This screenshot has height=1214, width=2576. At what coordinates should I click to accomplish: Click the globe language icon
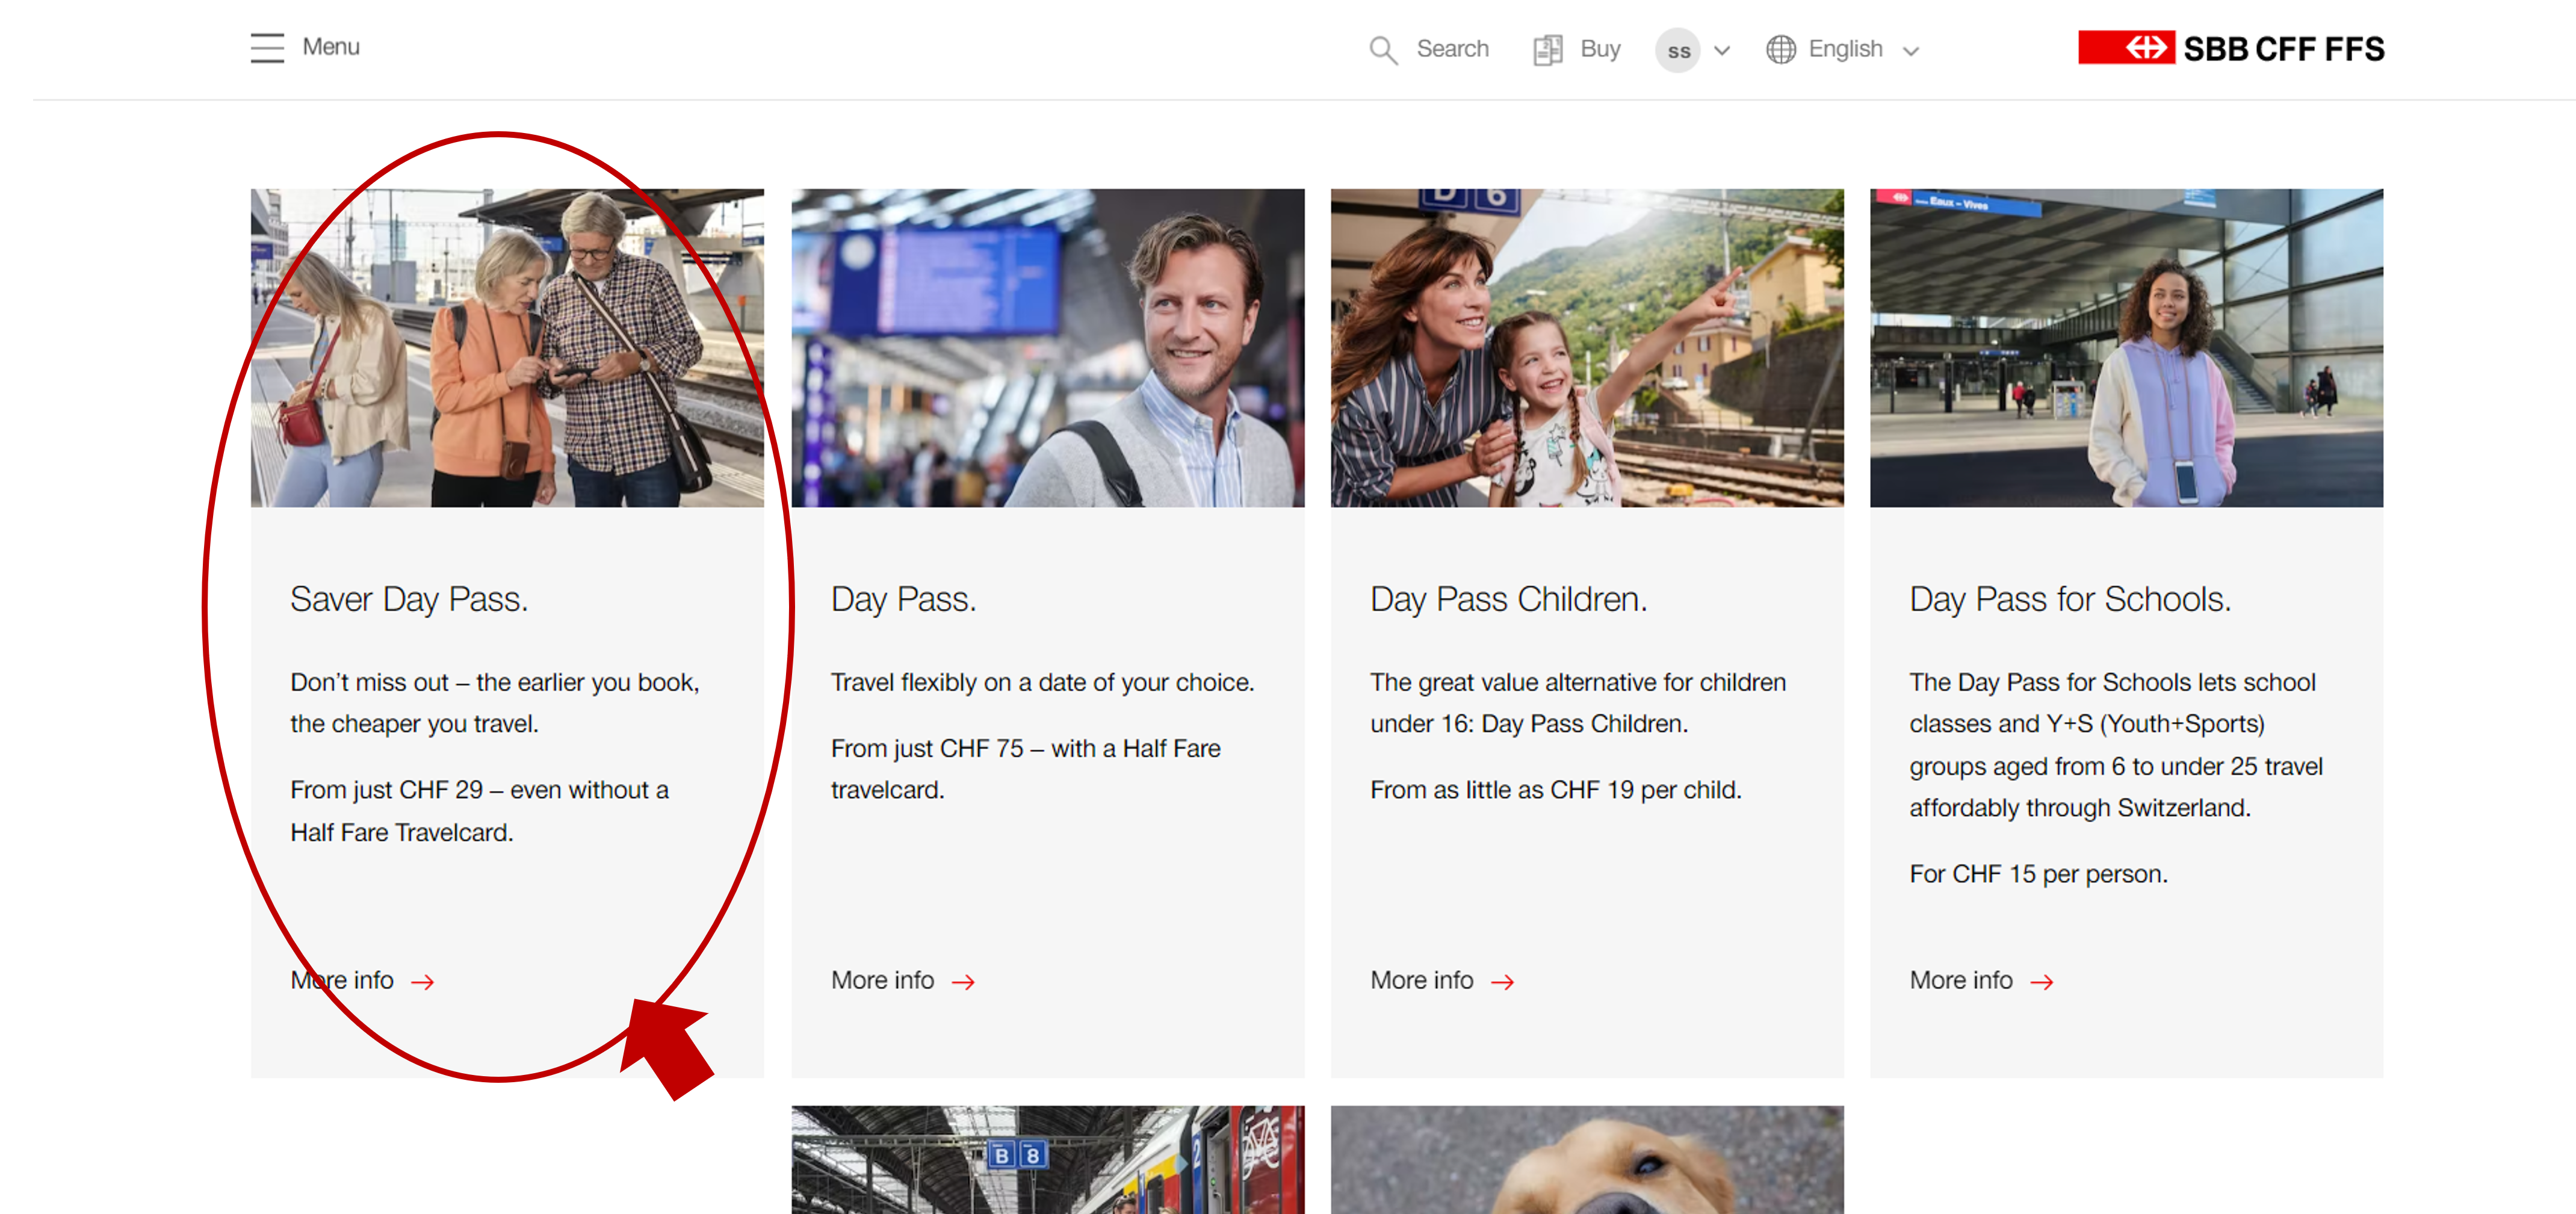(x=1780, y=50)
